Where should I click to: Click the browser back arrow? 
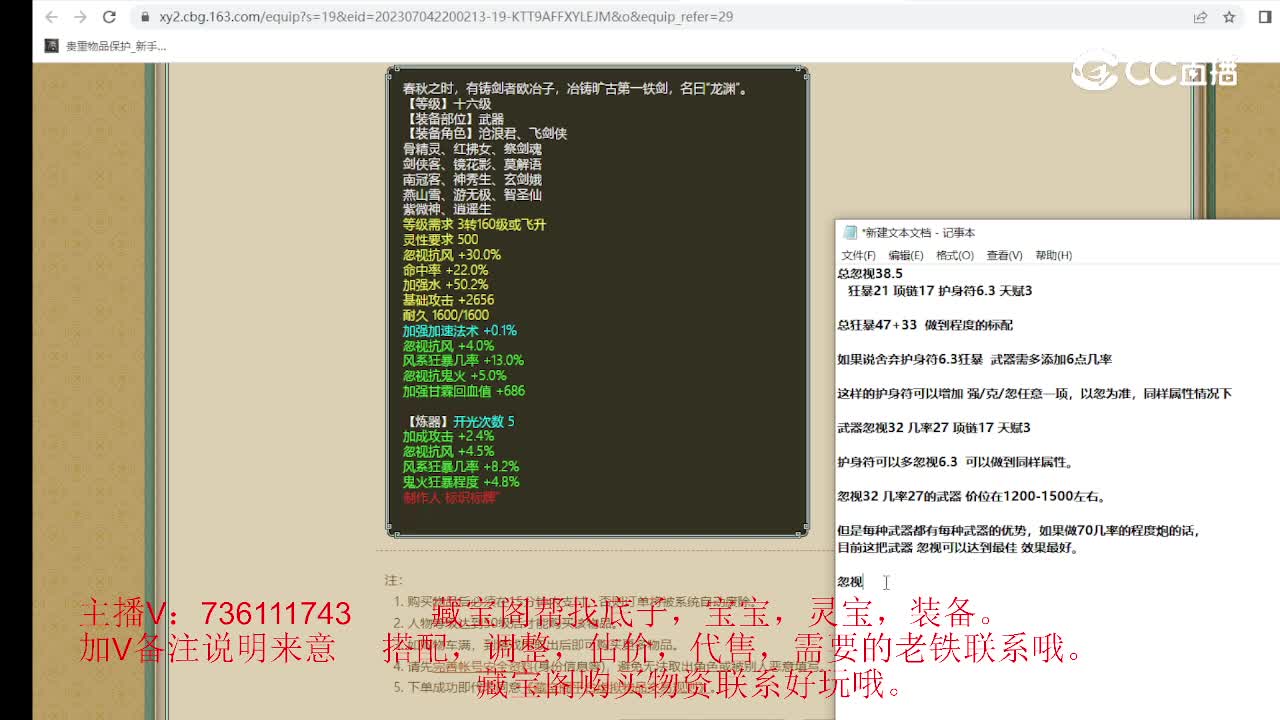click(52, 17)
